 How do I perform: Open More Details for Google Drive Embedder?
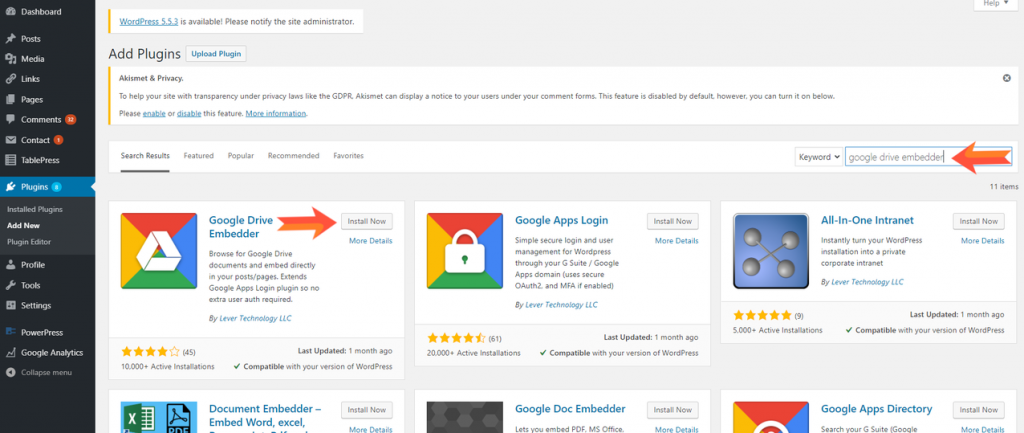[370, 241]
